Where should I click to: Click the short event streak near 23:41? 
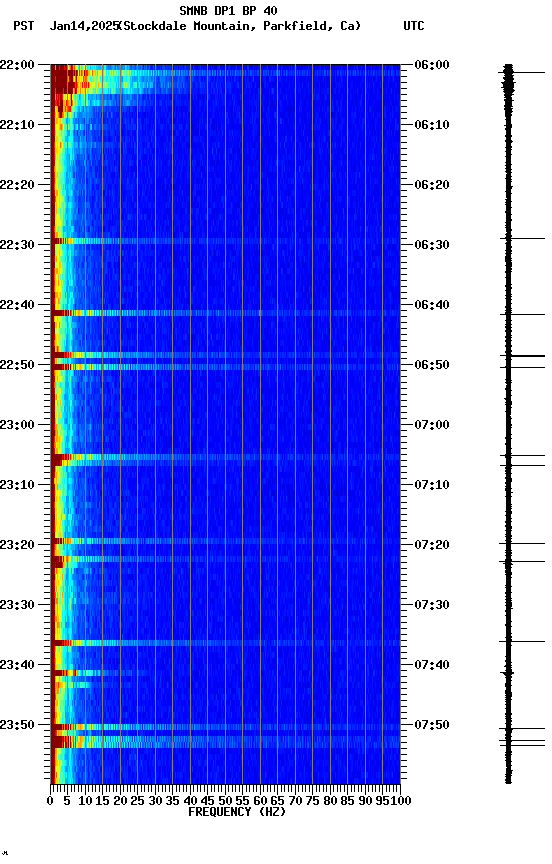[99, 673]
